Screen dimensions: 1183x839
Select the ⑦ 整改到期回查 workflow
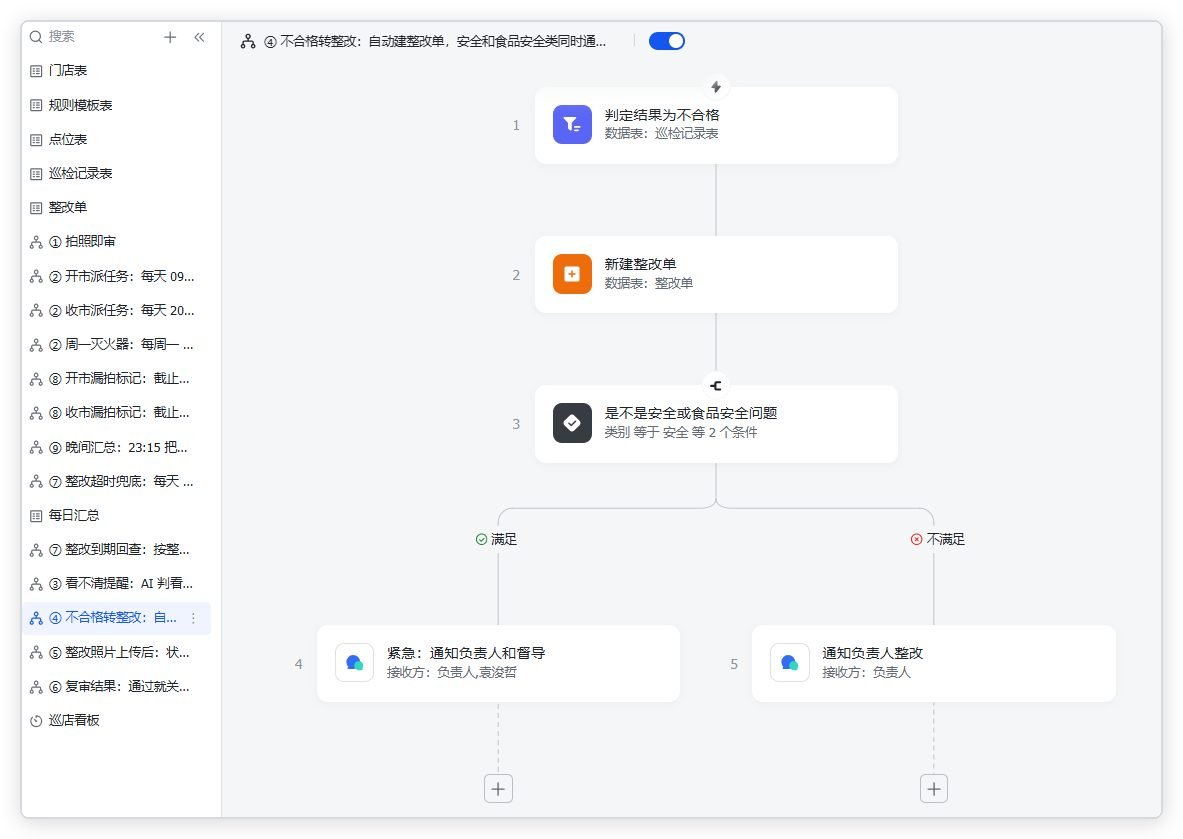click(117, 550)
